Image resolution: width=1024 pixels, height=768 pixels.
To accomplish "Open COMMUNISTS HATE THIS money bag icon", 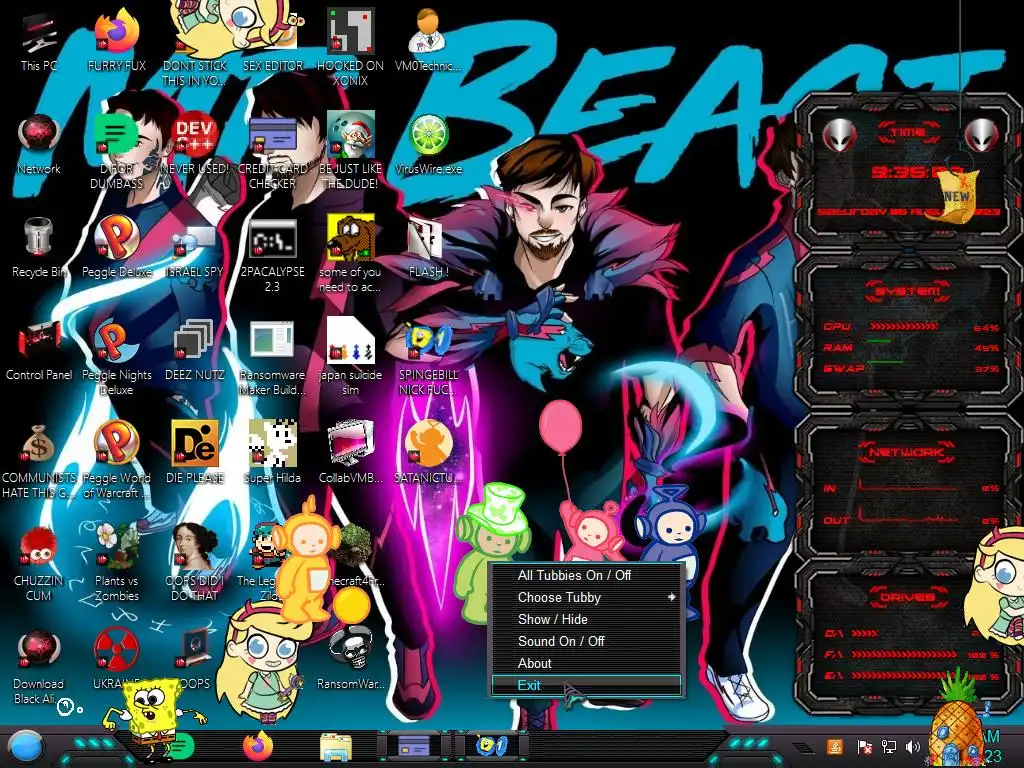I will coord(39,462).
